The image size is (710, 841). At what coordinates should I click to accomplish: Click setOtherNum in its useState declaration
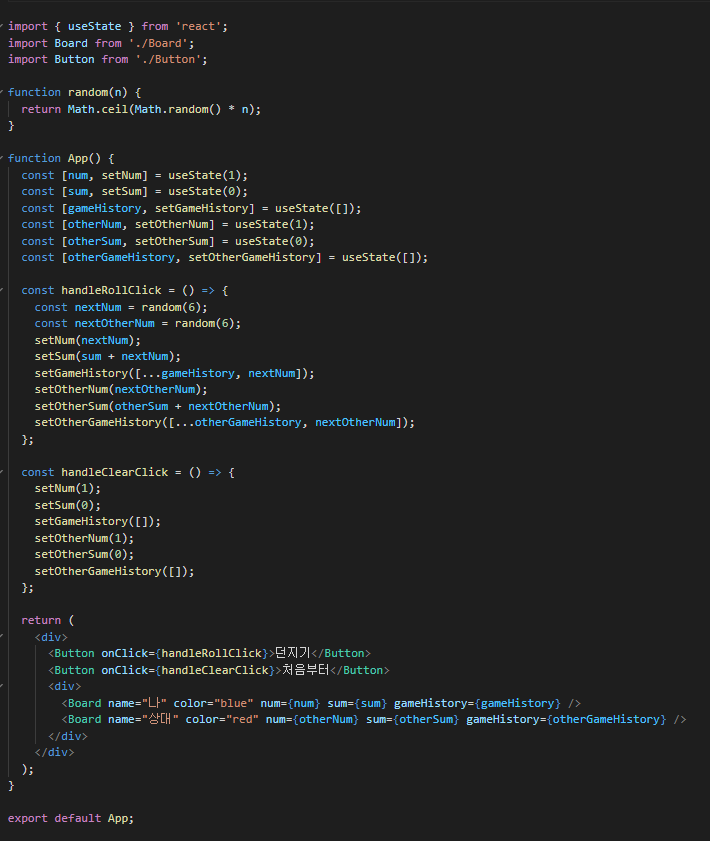(172, 224)
